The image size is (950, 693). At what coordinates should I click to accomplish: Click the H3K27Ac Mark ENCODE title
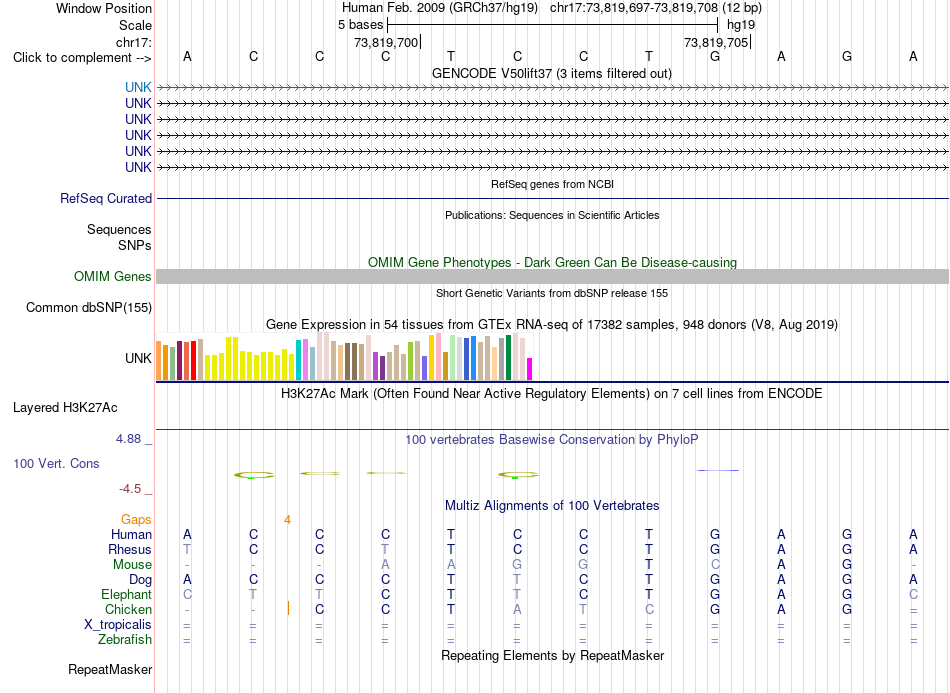pos(551,393)
